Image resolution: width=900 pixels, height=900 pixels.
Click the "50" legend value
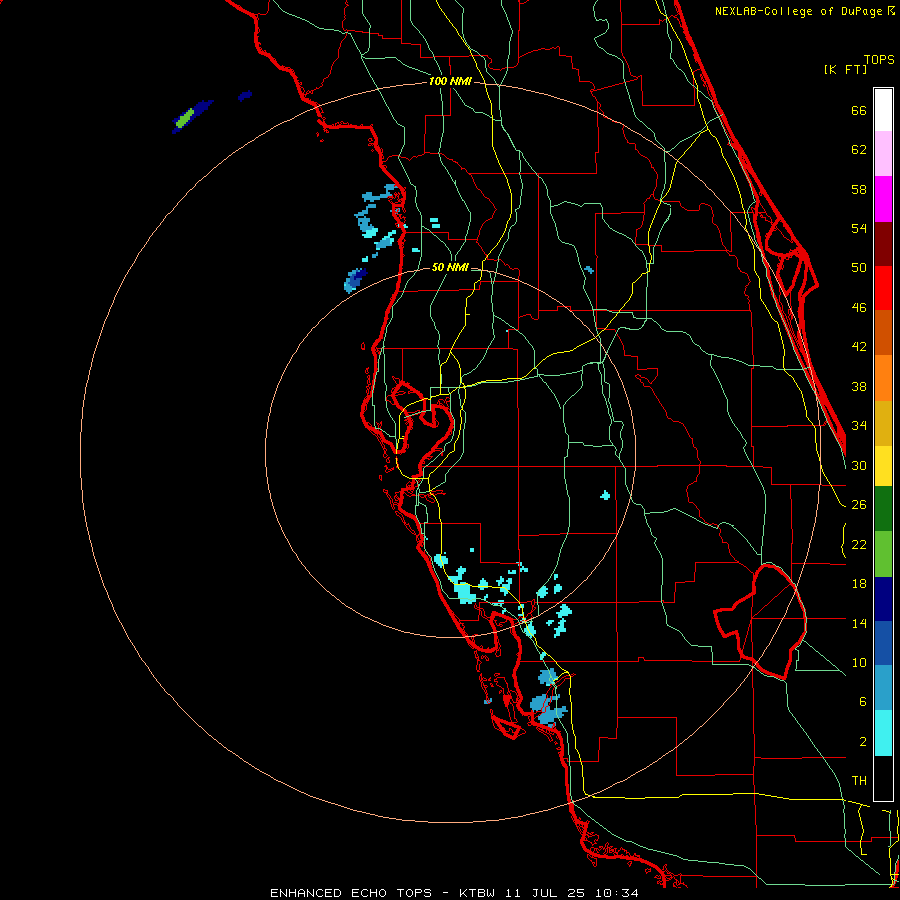(x=859, y=268)
